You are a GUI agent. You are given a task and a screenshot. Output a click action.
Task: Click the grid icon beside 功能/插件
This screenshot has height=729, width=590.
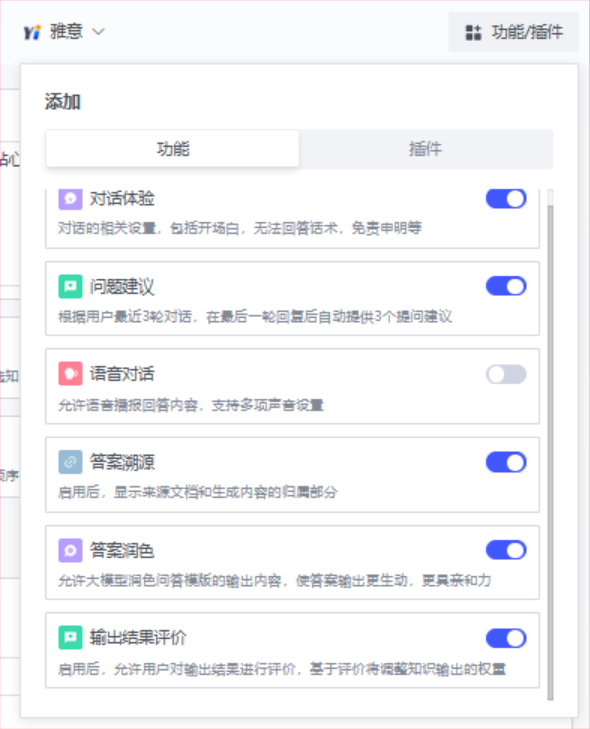point(473,33)
